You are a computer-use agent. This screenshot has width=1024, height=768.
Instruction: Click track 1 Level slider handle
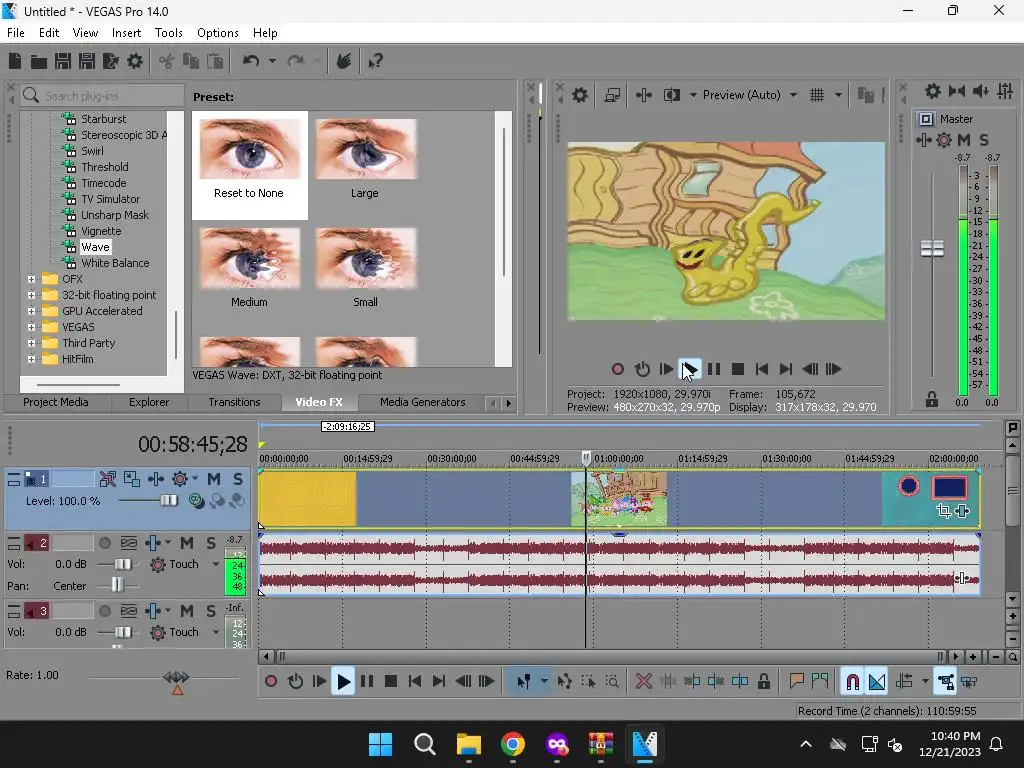point(169,501)
